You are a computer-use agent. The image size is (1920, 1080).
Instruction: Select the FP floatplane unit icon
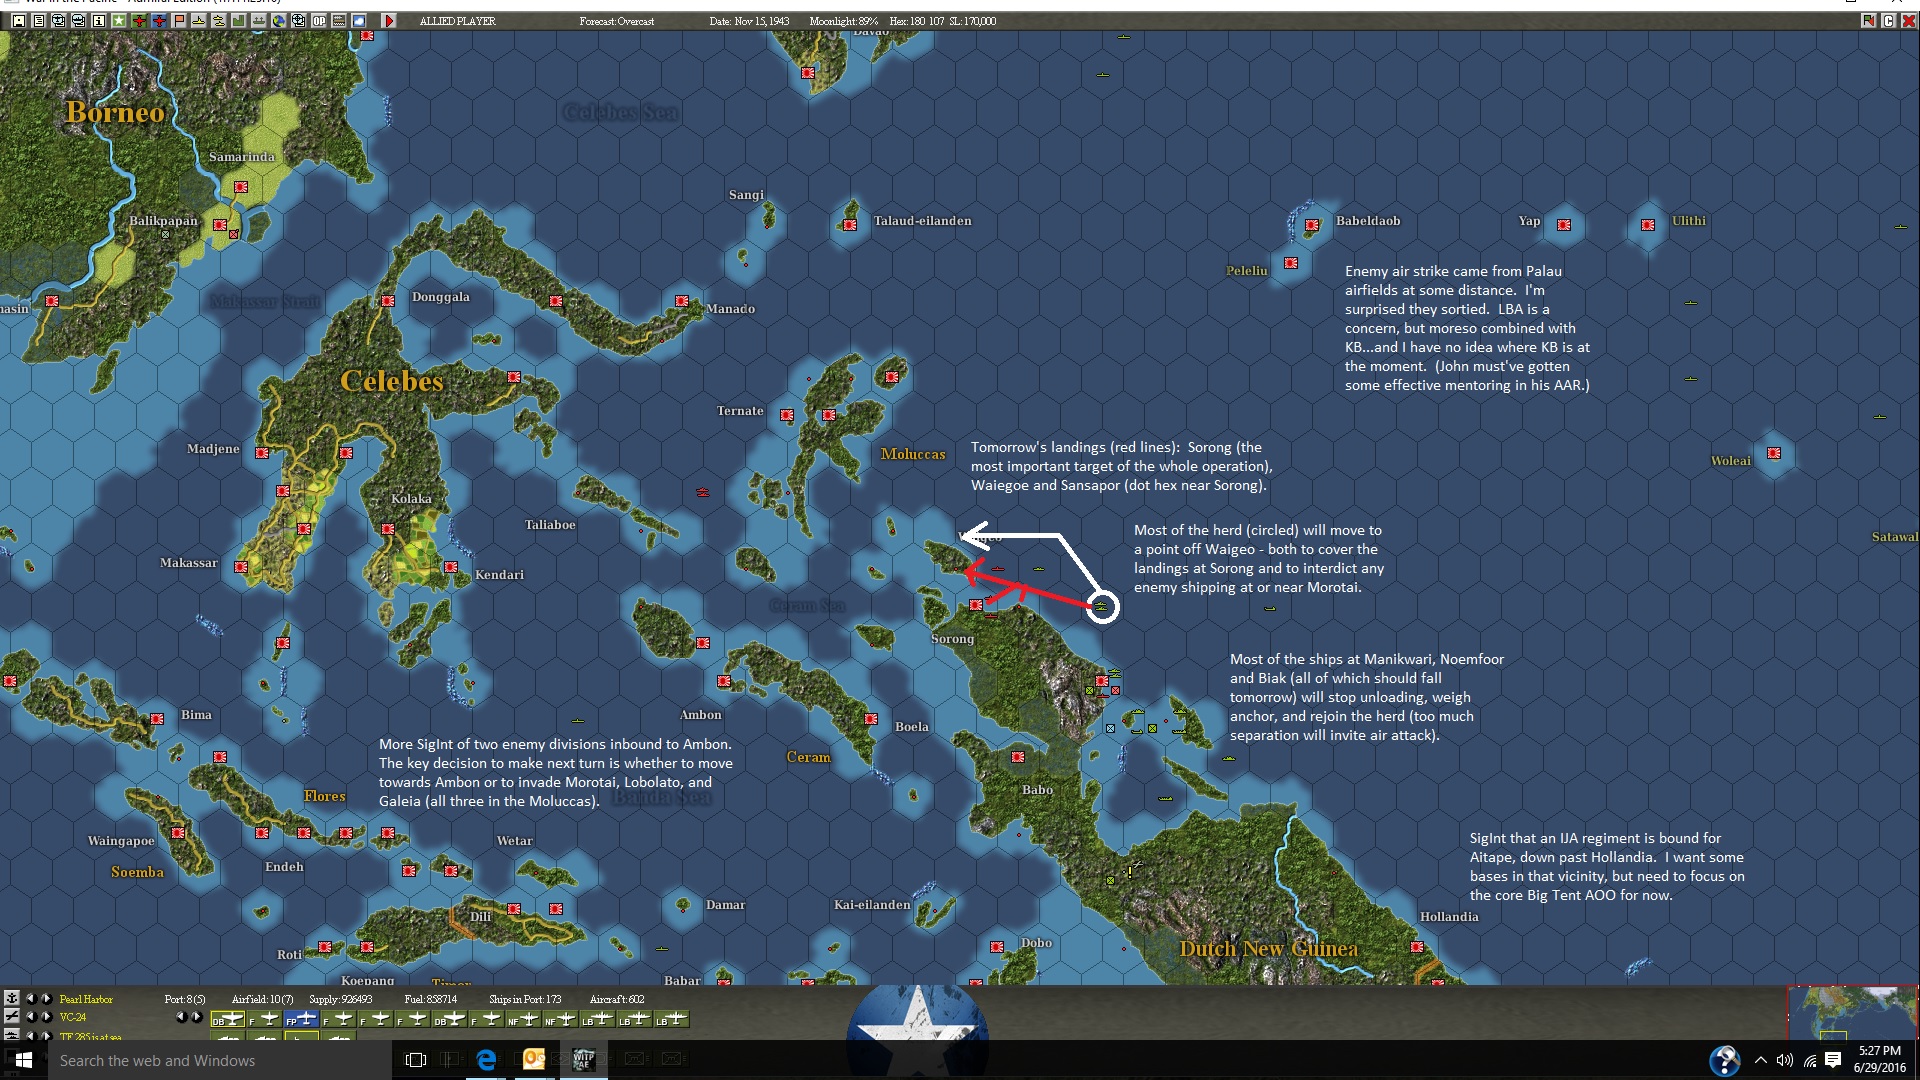(x=301, y=1019)
